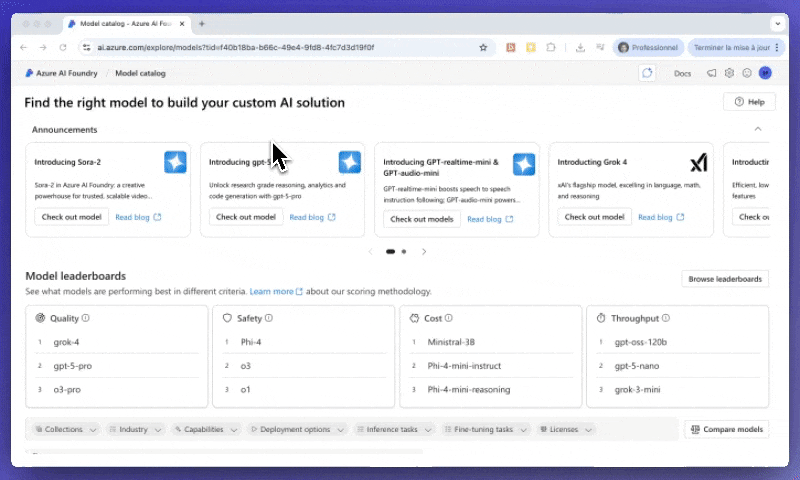
Task: Open browser menu three-dots icon
Action: (x=777, y=47)
